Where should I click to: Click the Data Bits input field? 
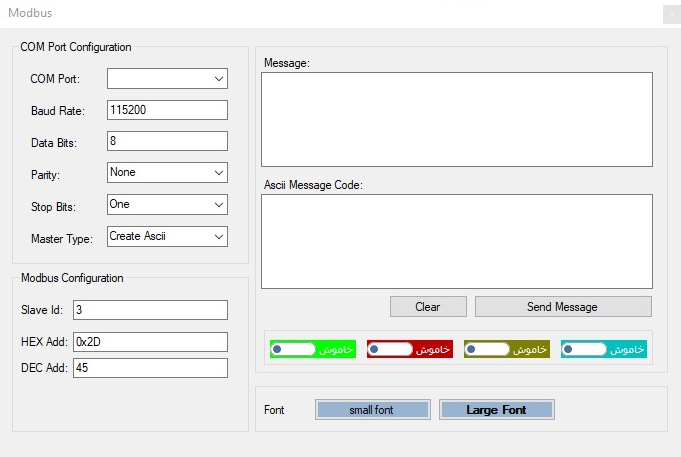pos(167,141)
